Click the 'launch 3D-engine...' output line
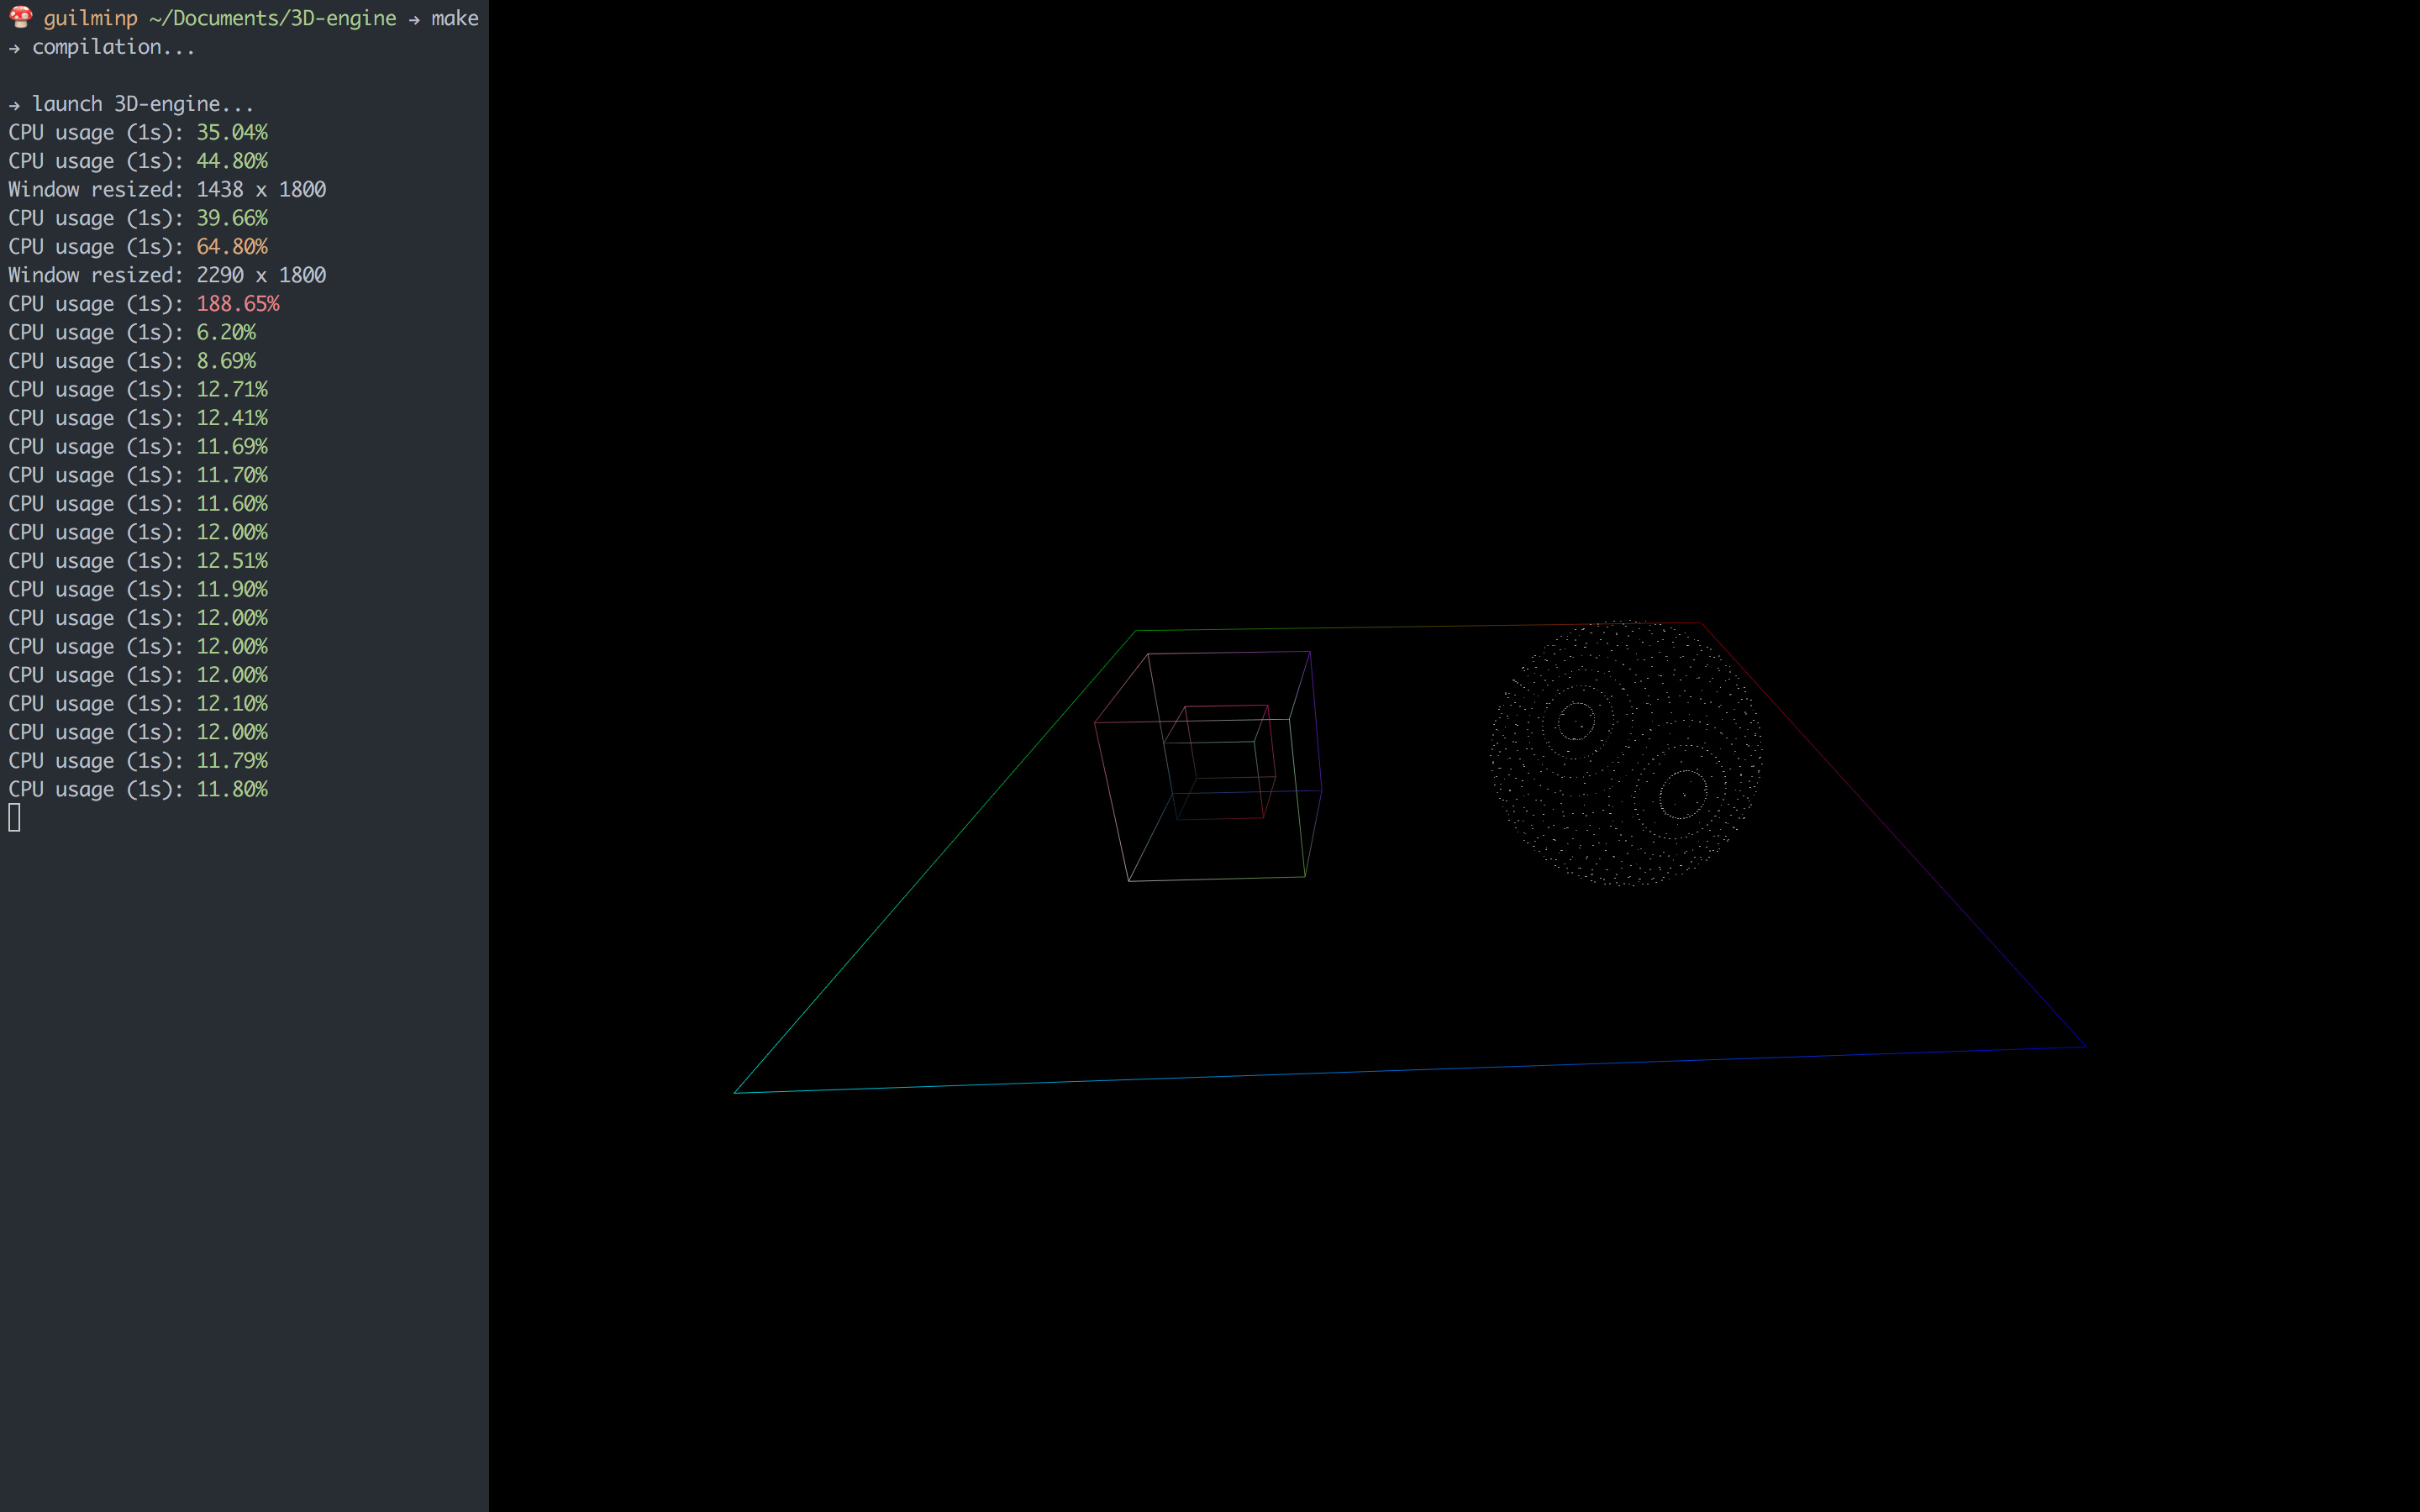2420x1512 pixels. [x=142, y=104]
